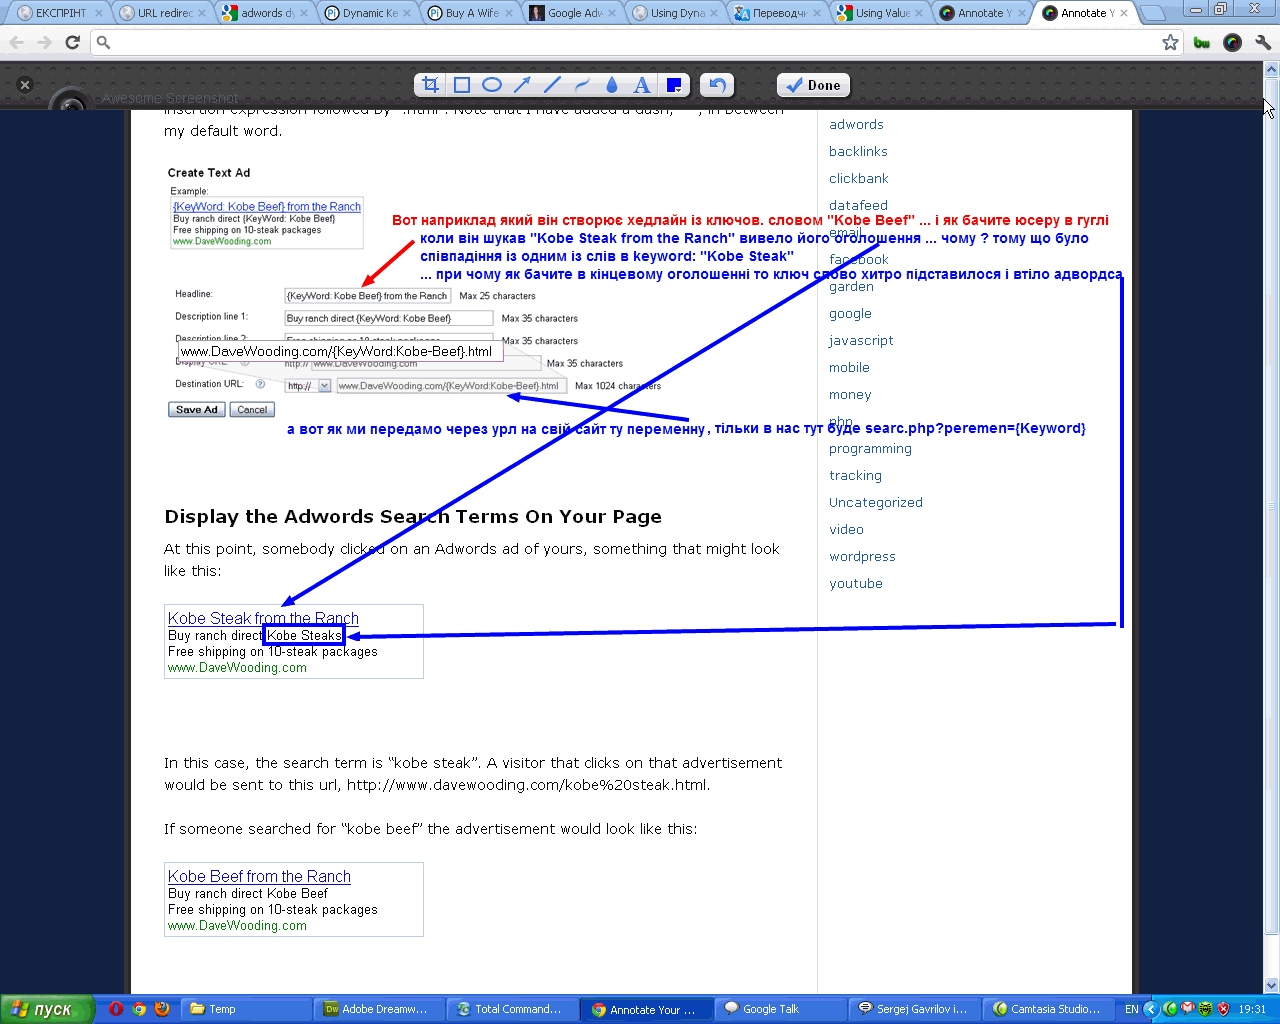Image resolution: width=1280 pixels, height=1024 pixels.
Task: Select the Crop tool in annotation toolbar
Action: pyautogui.click(x=431, y=85)
